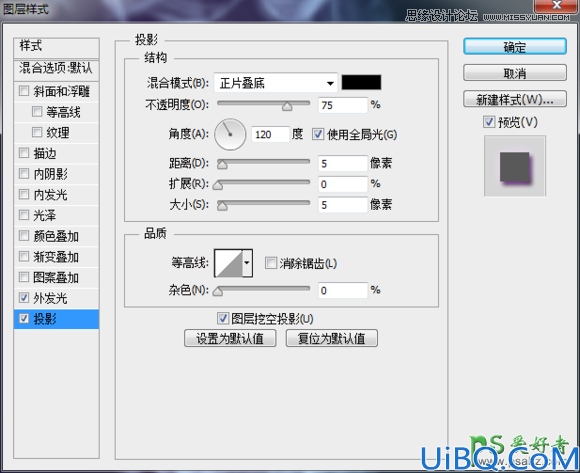Open the 内发光 settings entry
This screenshot has width=580, height=473.
click(x=51, y=195)
